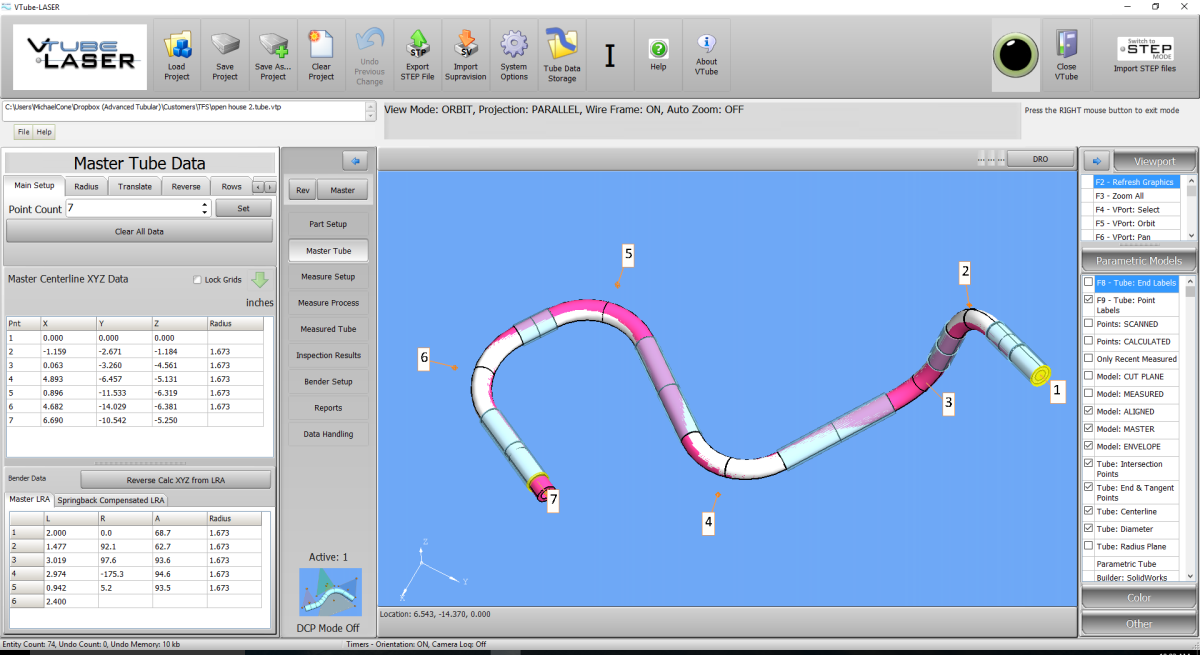The height and width of the screenshot is (655, 1200).
Task: Check the Points: SCANNED option
Action: point(1089,324)
